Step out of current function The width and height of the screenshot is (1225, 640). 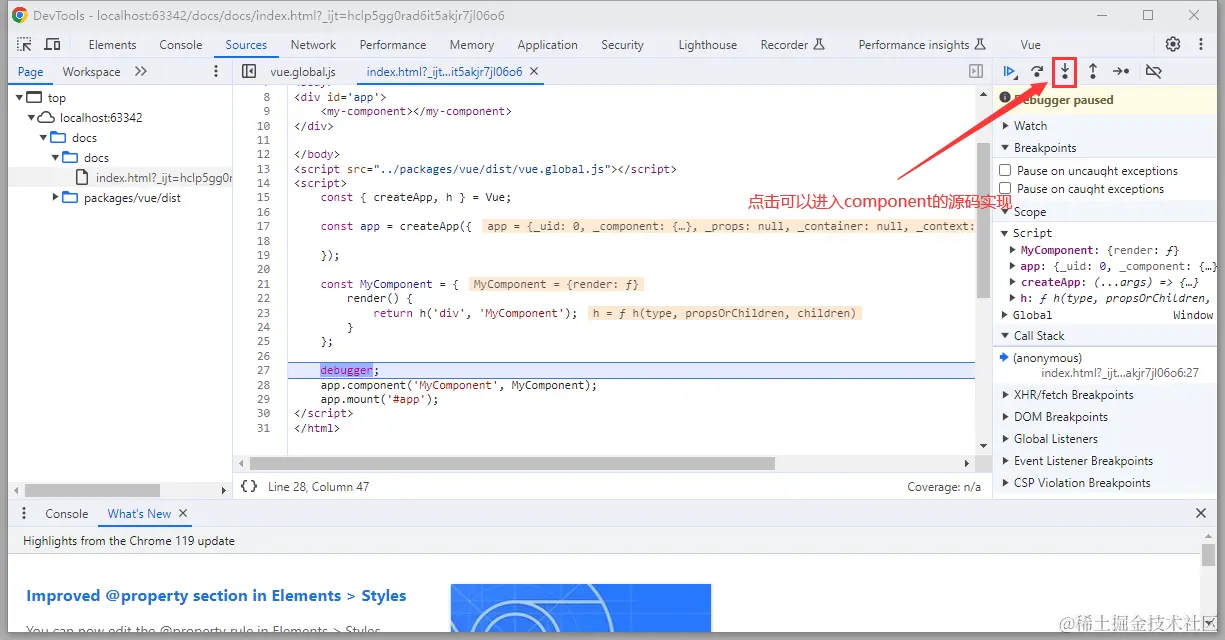(1093, 72)
